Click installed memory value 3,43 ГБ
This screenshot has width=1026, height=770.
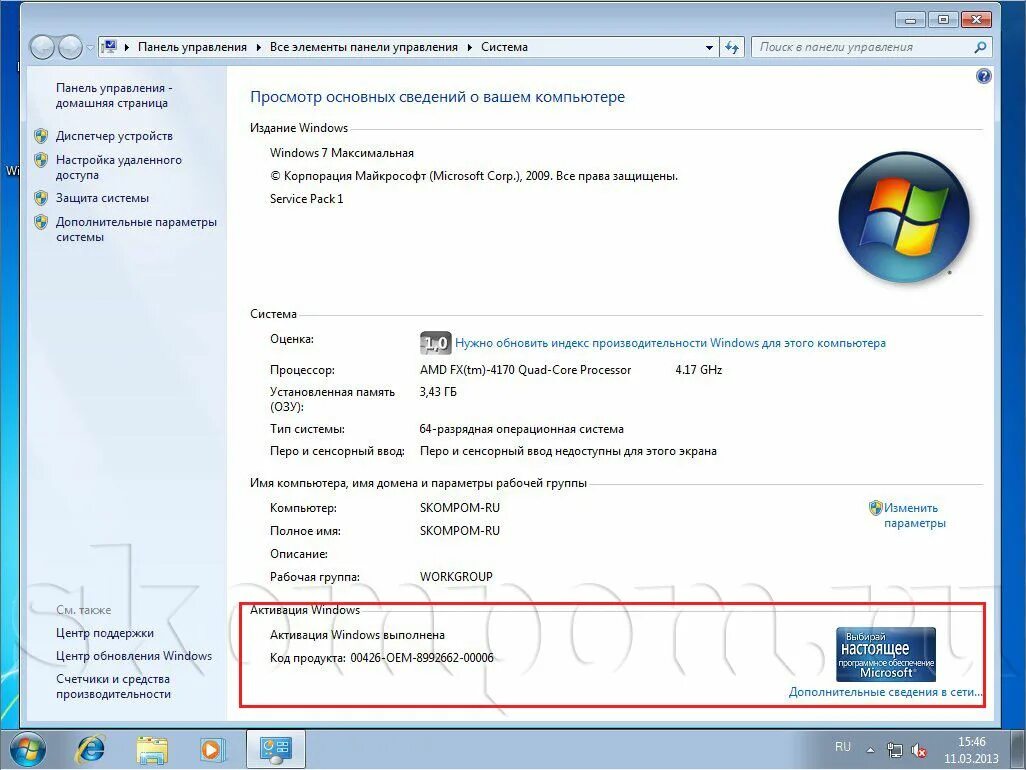438,393
